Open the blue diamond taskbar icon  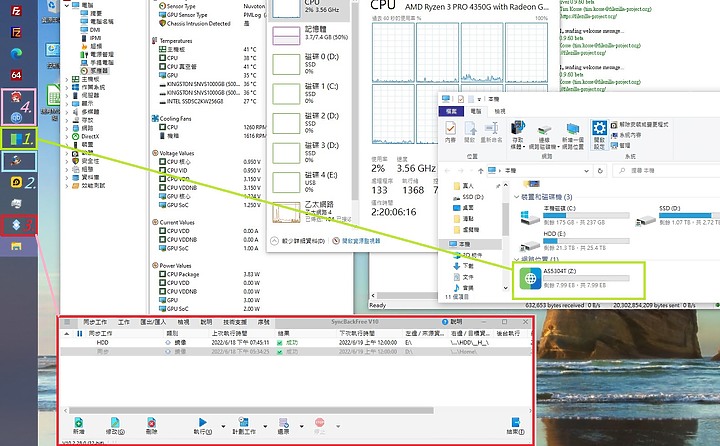tap(16, 225)
